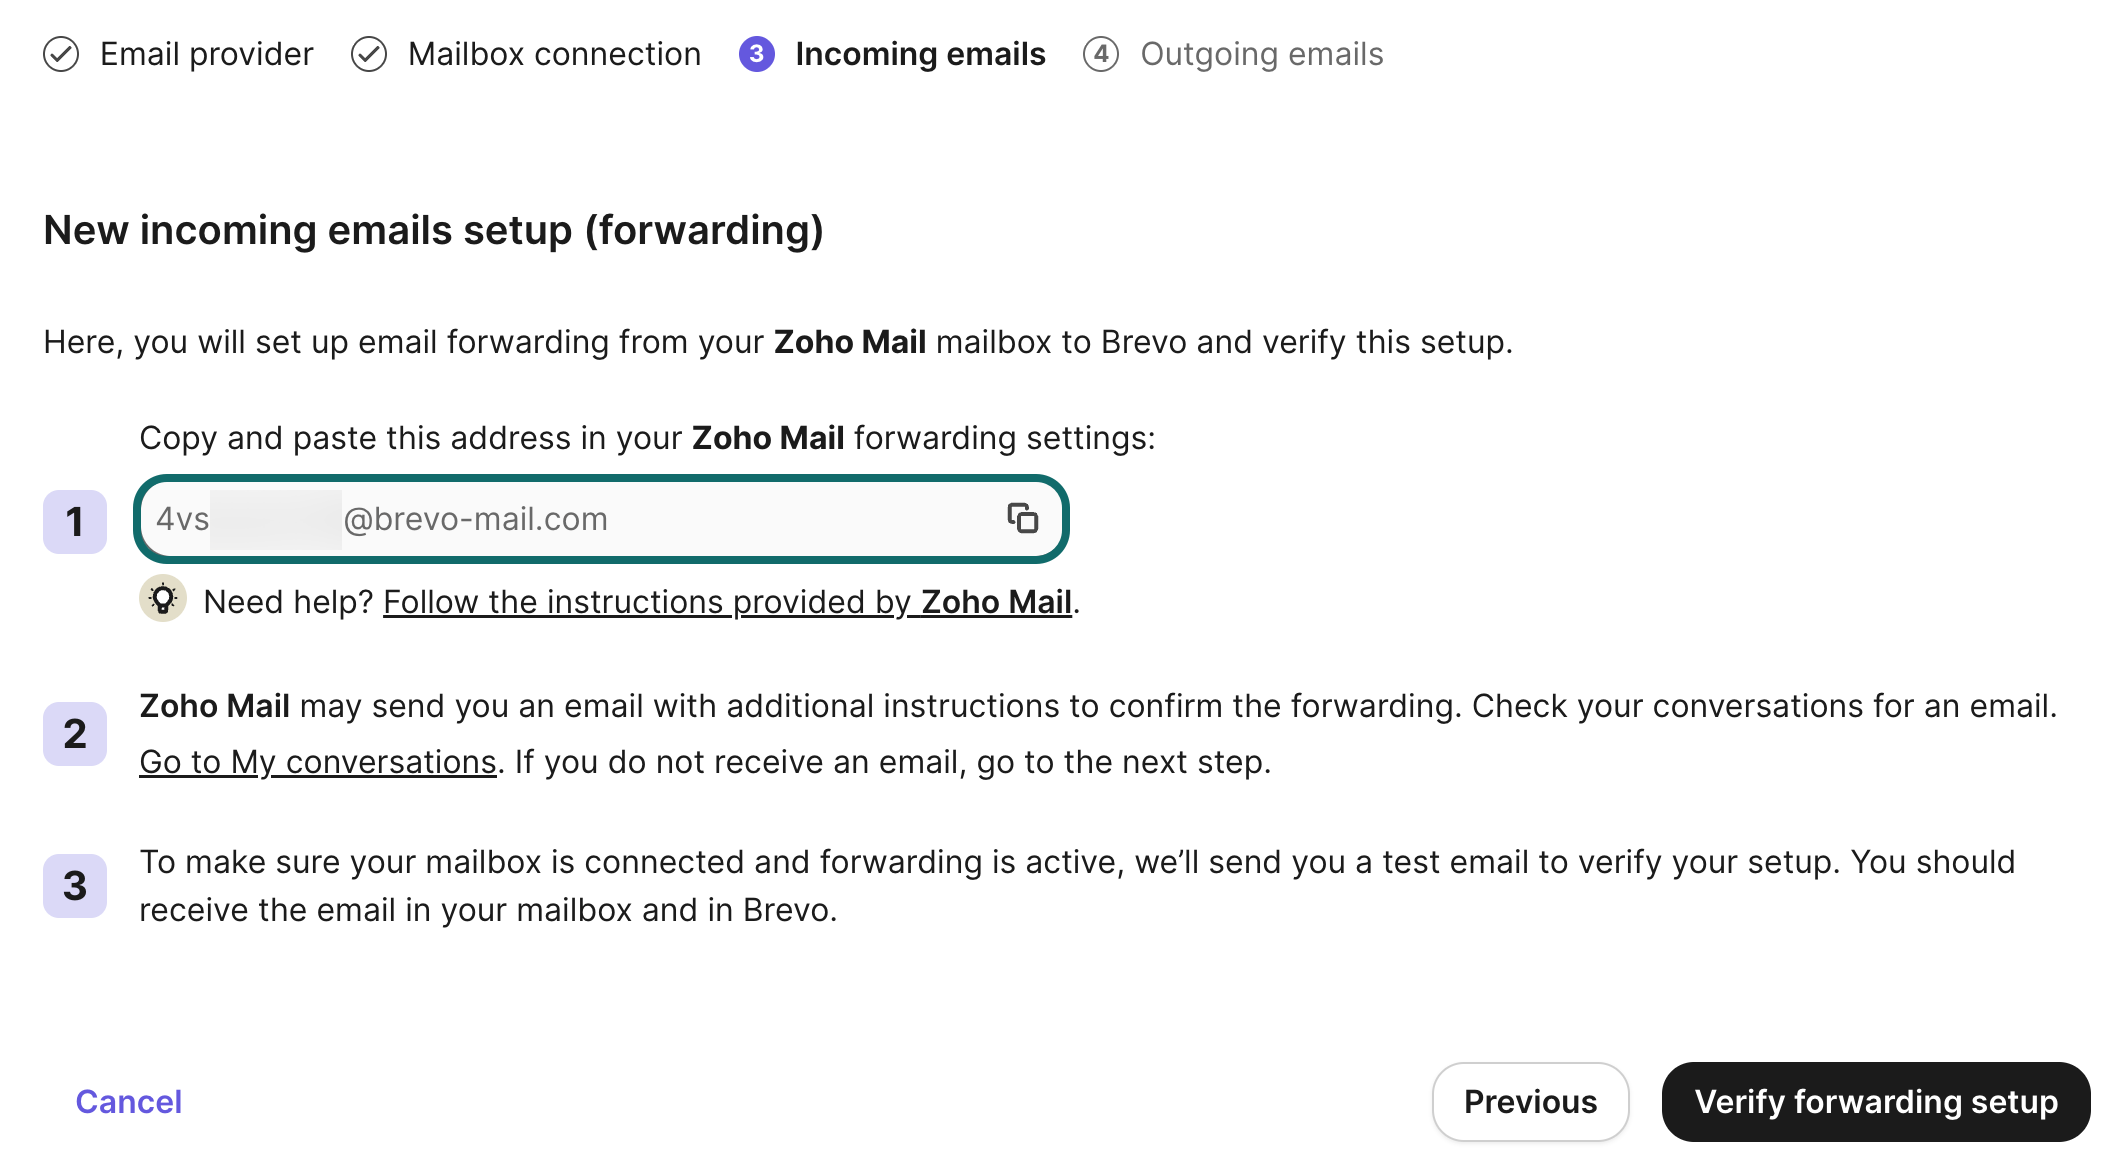Open the Zoho Mail instructions link

[729, 601]
